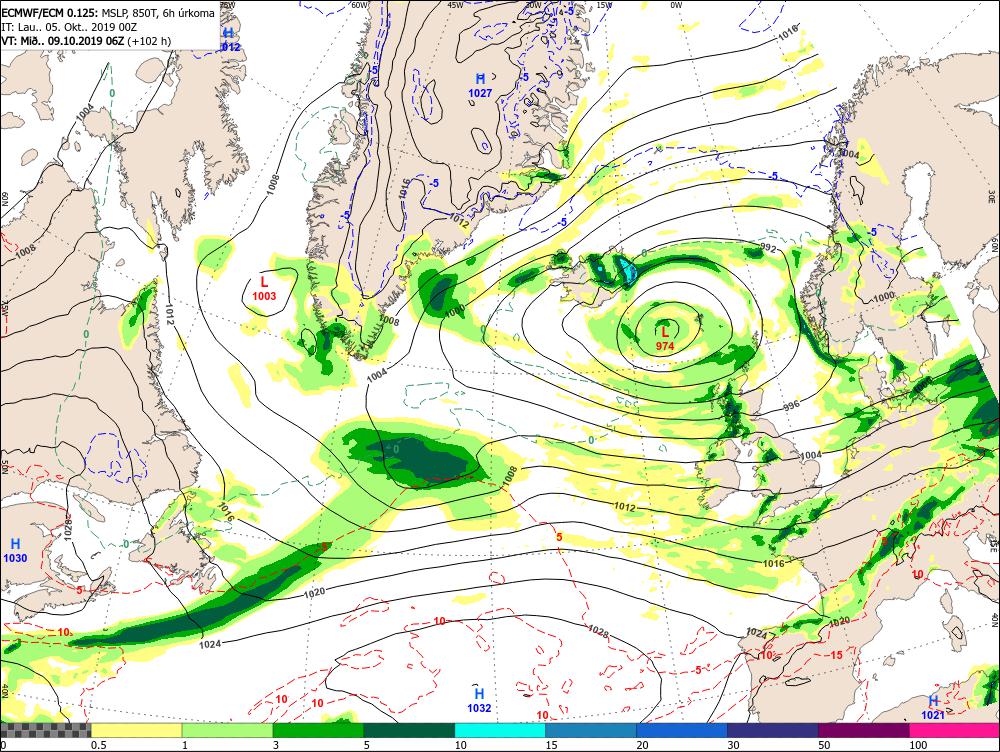
Task: Pick the medium green 3–5 legend swatch
Action: (x=318, y=730)
